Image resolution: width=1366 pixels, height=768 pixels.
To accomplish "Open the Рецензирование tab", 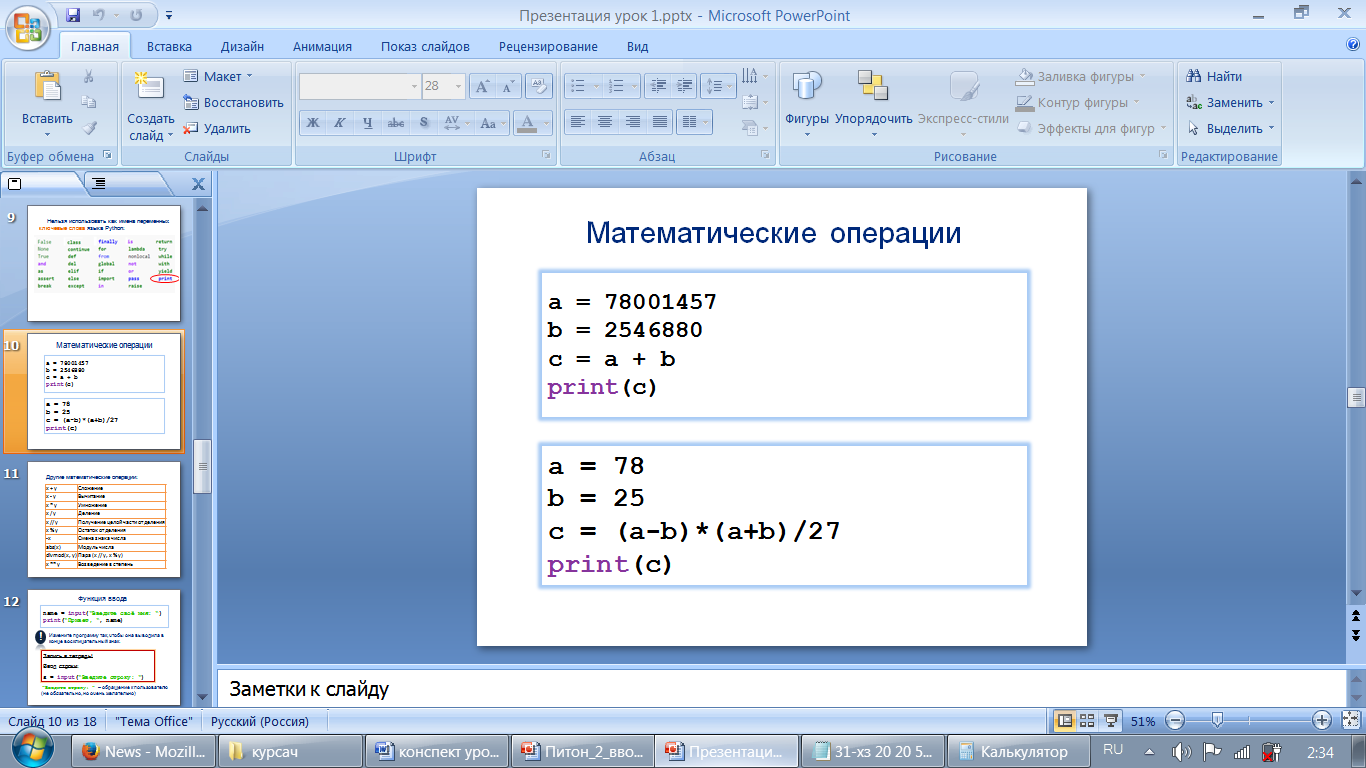I will (x=548, y=46).
